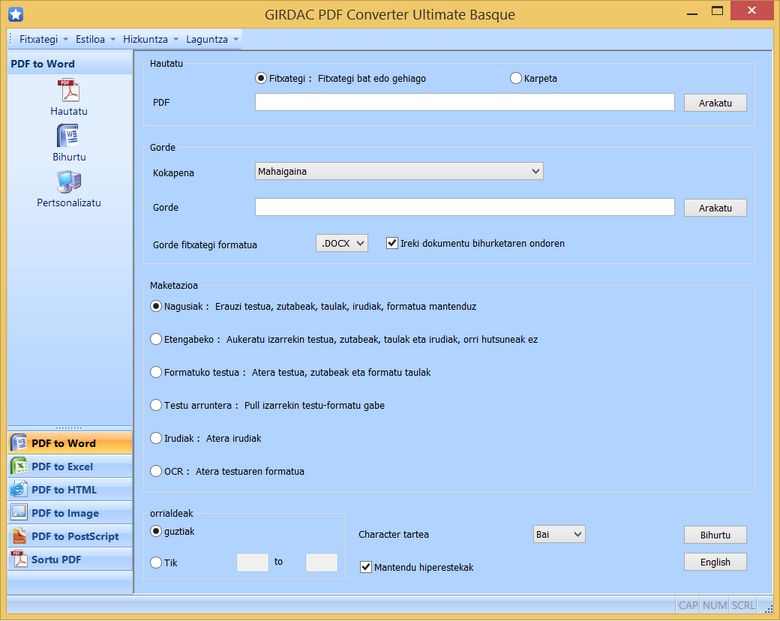Click Arakatu button next to PDF field

click(715, 103)
